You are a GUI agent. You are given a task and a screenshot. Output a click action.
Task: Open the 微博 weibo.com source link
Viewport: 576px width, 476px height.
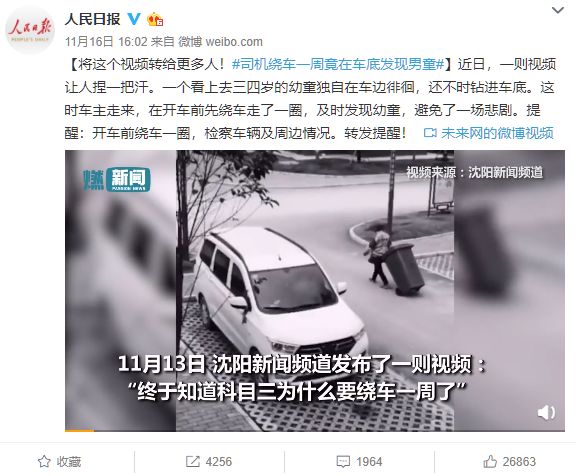220,42
